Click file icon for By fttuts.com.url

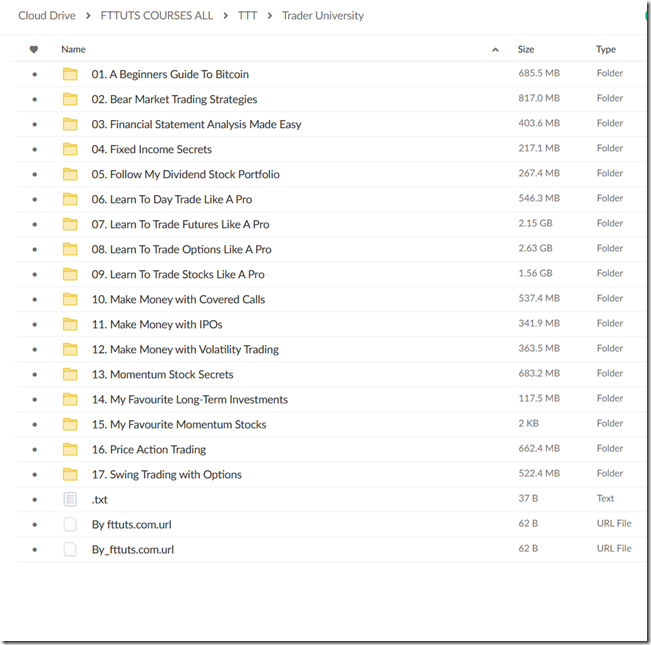click(70, 524)
